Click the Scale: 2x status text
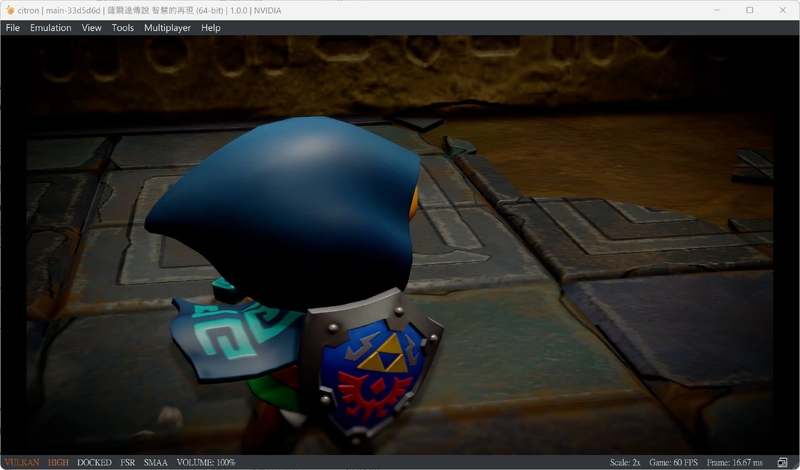 coord(625,462)
